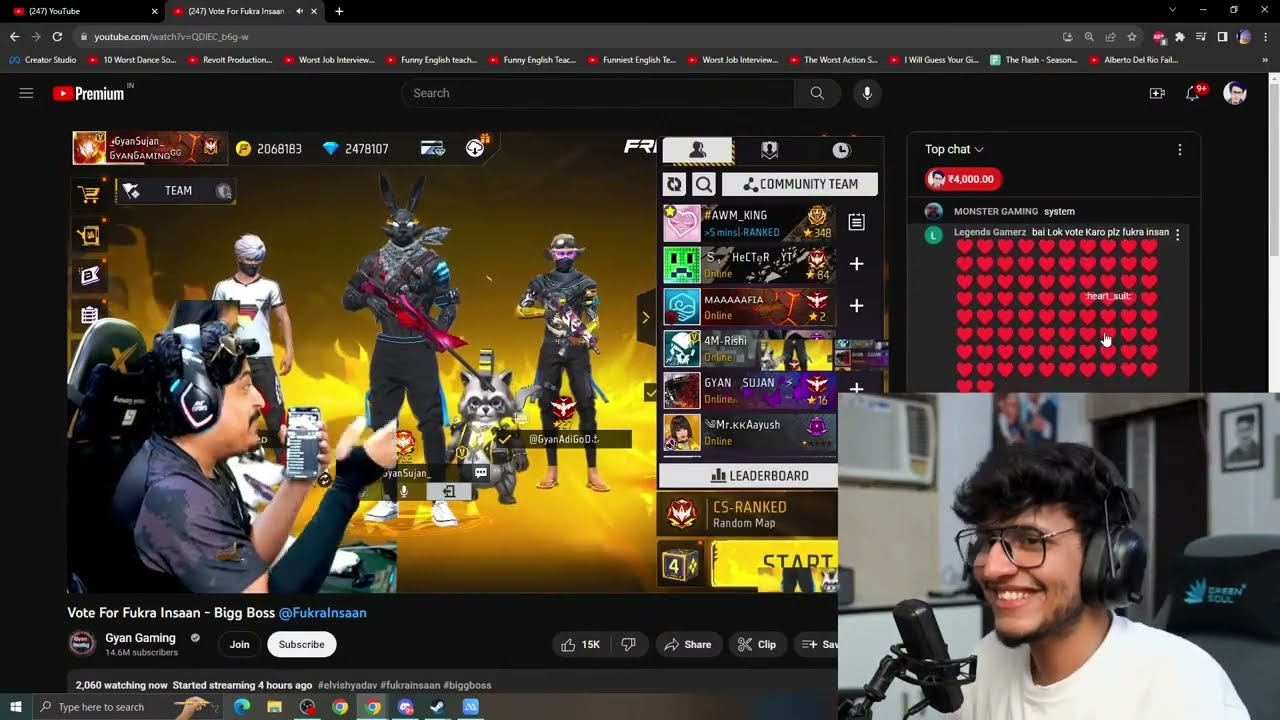Open Steam from the taskbar
The image size is (1280, 720).
(437, 707)
